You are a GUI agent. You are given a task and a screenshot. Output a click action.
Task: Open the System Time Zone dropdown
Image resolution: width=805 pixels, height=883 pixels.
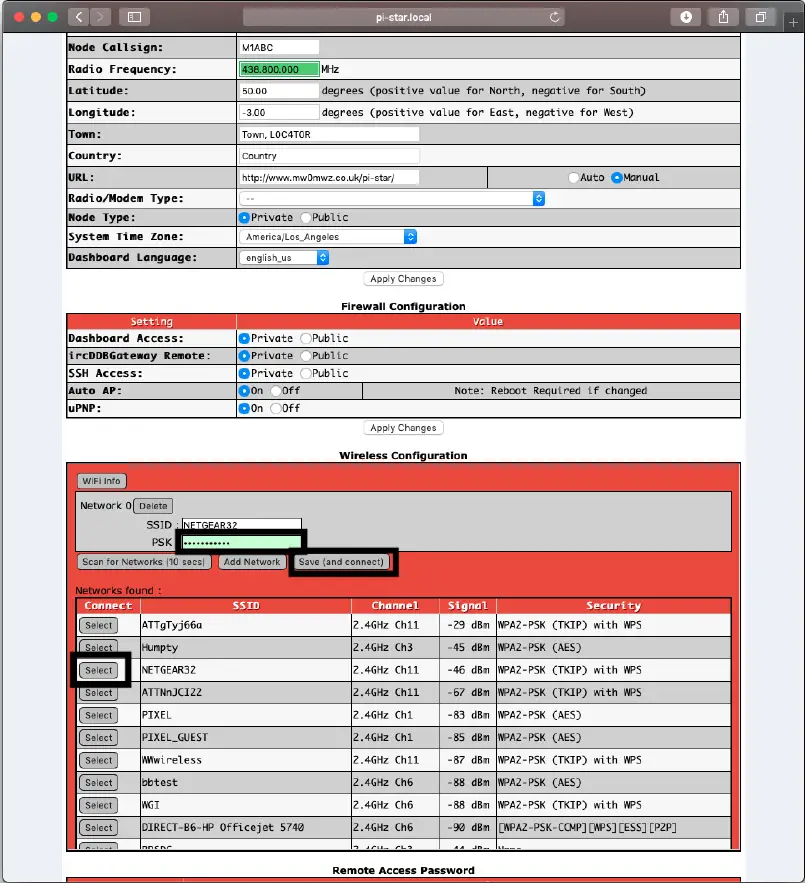pos(328,237)
